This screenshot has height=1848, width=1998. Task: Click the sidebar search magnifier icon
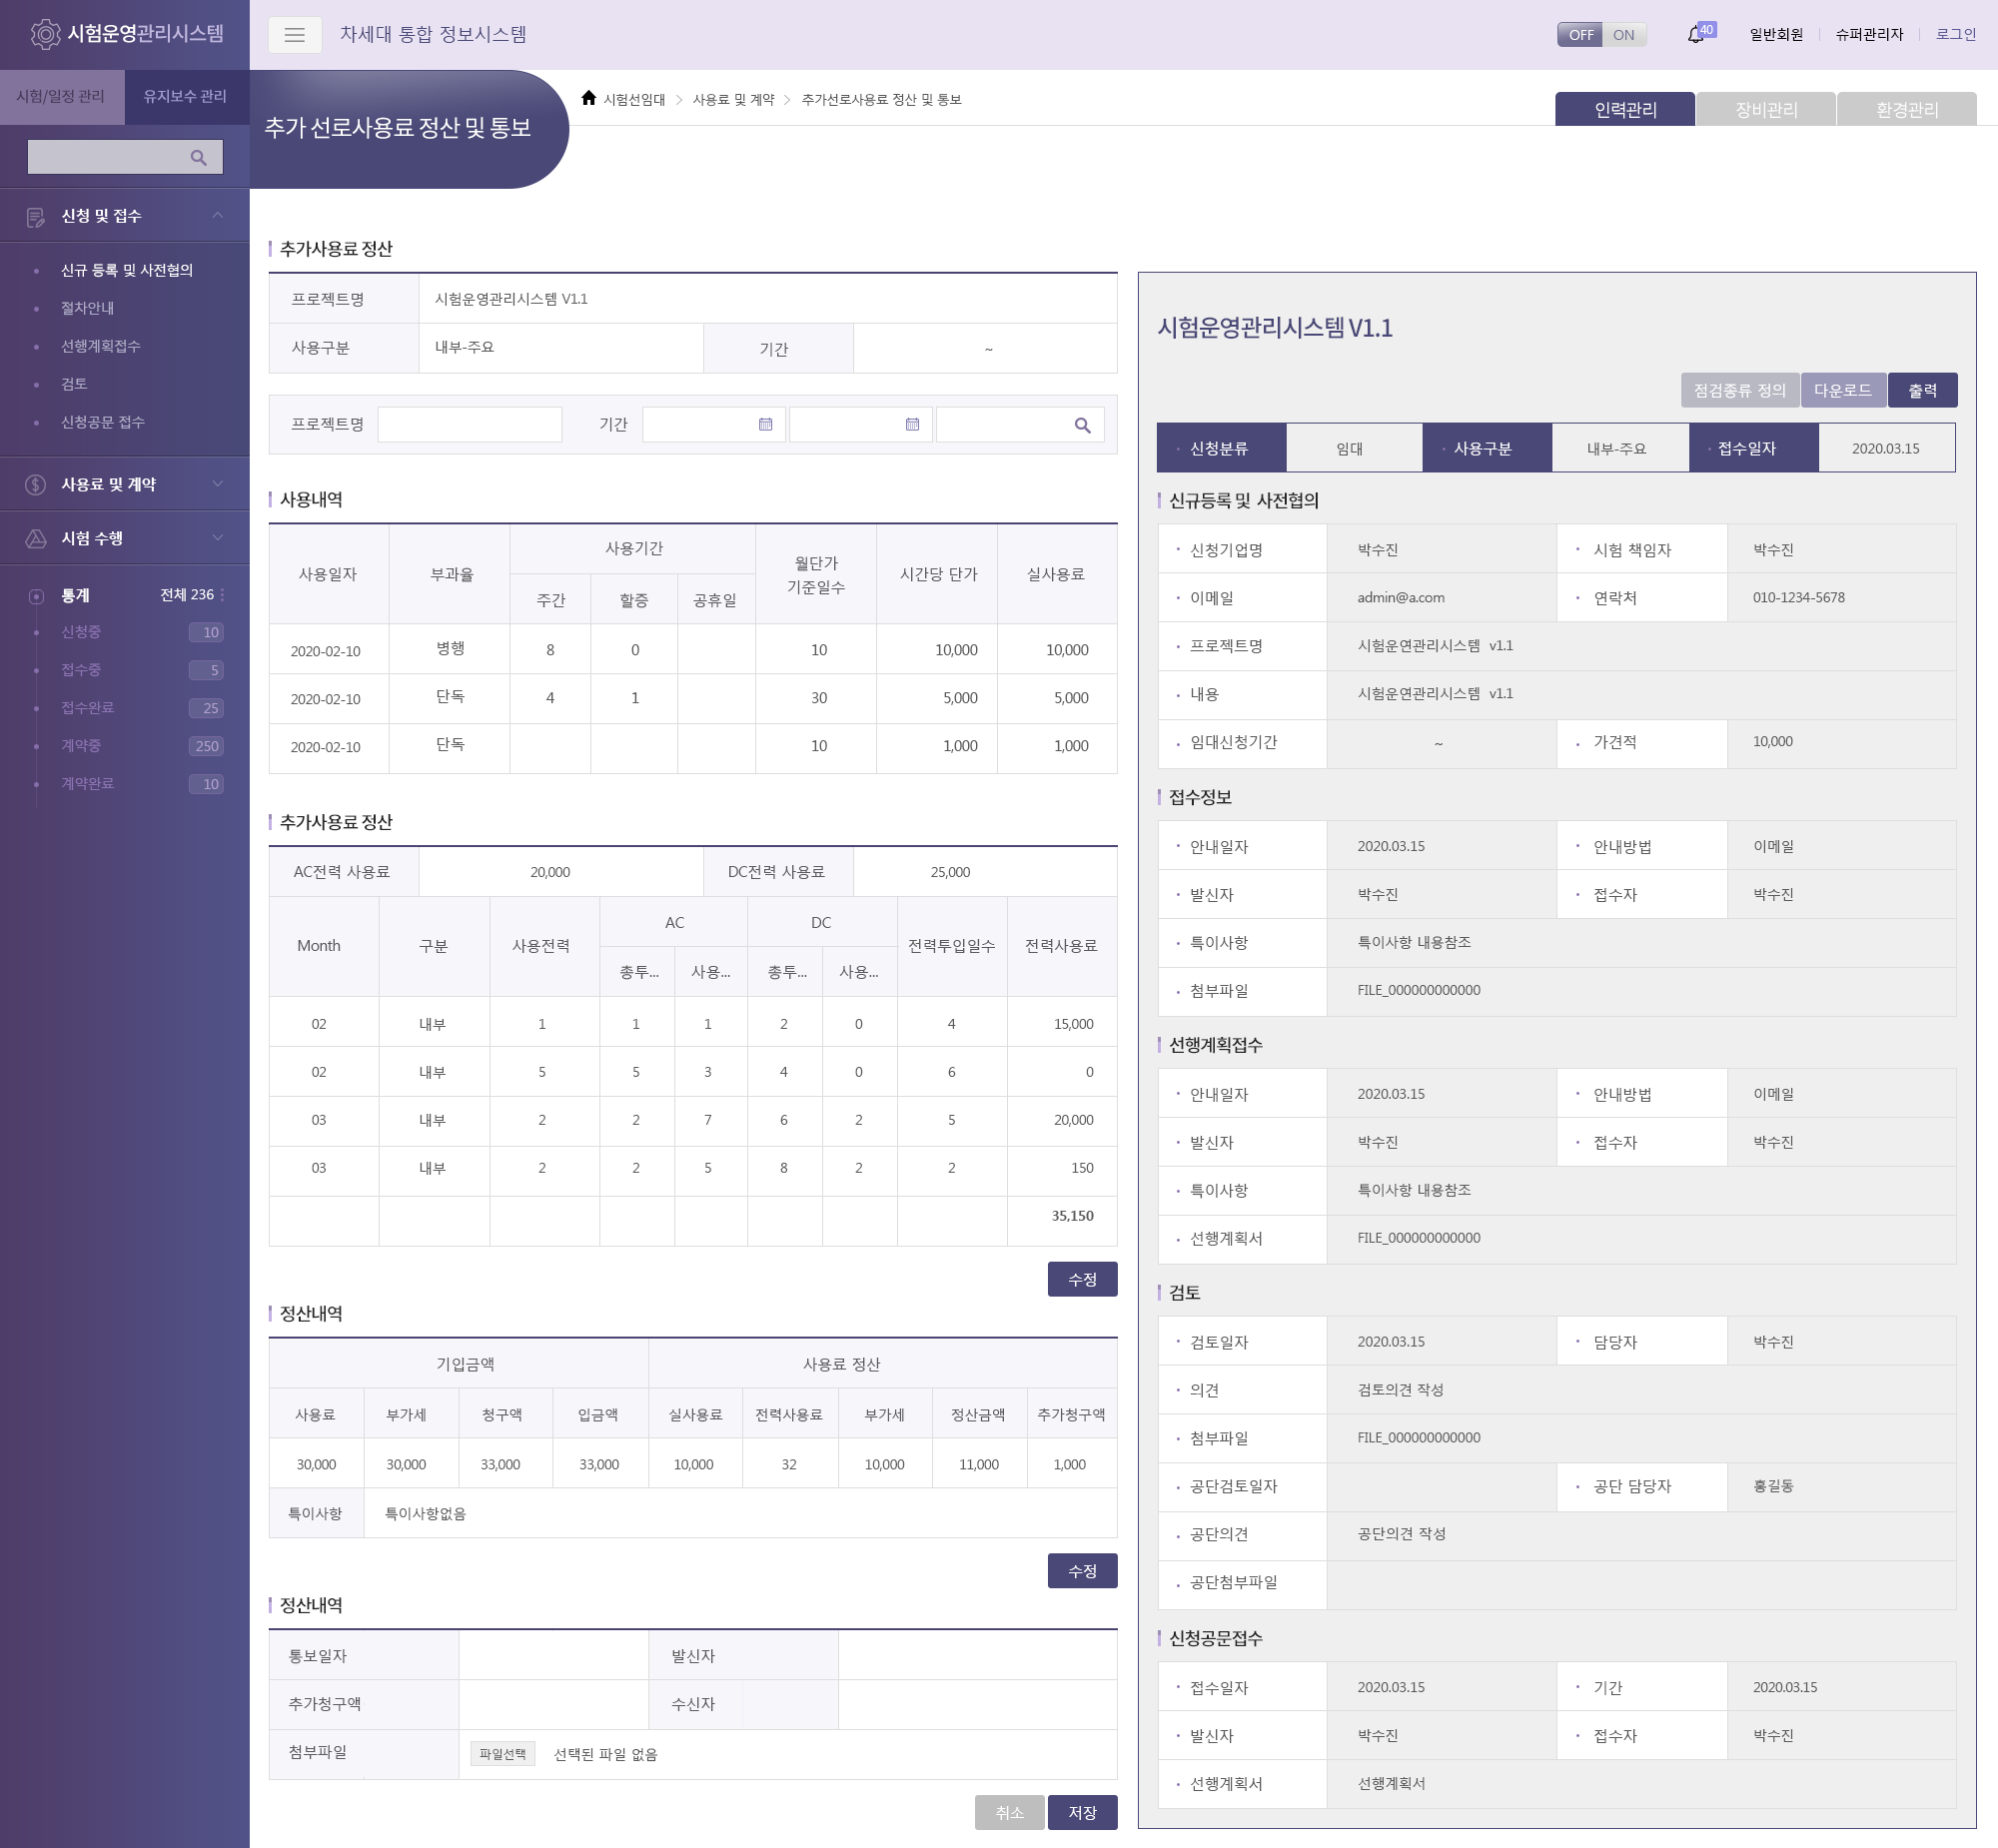(198, 157)
